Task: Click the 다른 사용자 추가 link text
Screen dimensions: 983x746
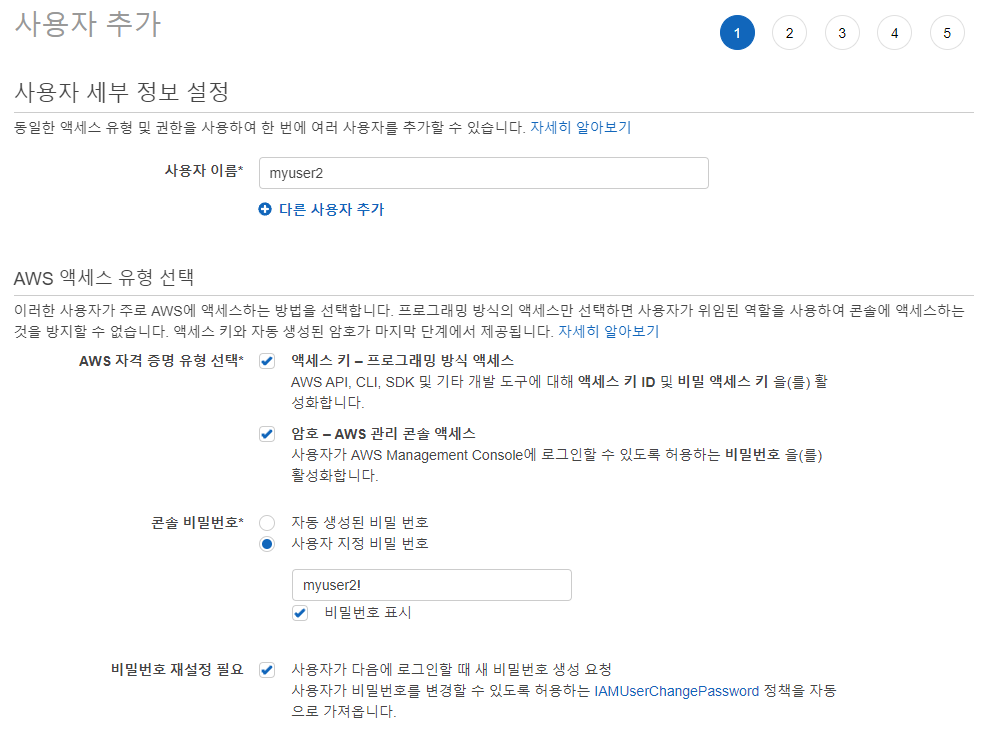Action: click(x=331, y=209)
